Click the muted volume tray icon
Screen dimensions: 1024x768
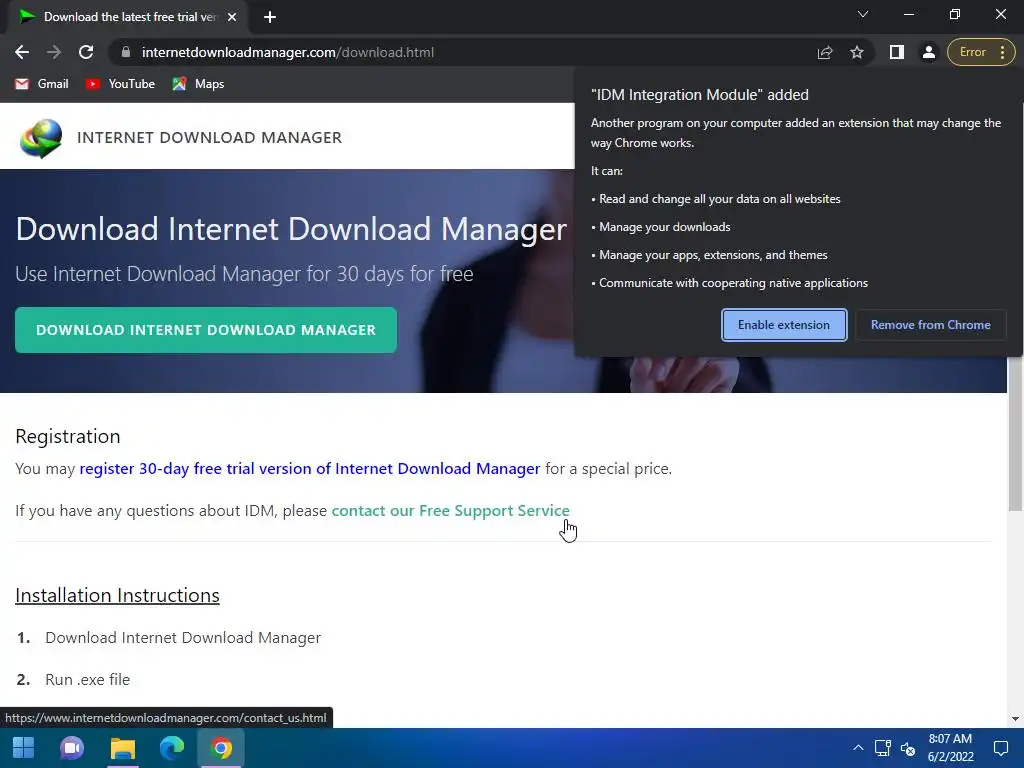[908, 748]
